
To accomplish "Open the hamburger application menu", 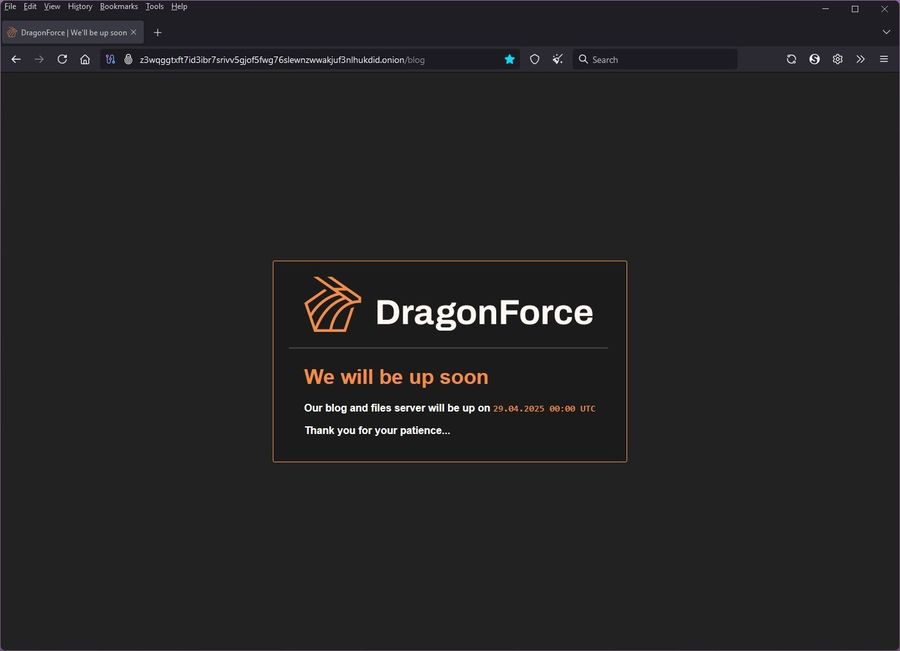I will point(884,59).
